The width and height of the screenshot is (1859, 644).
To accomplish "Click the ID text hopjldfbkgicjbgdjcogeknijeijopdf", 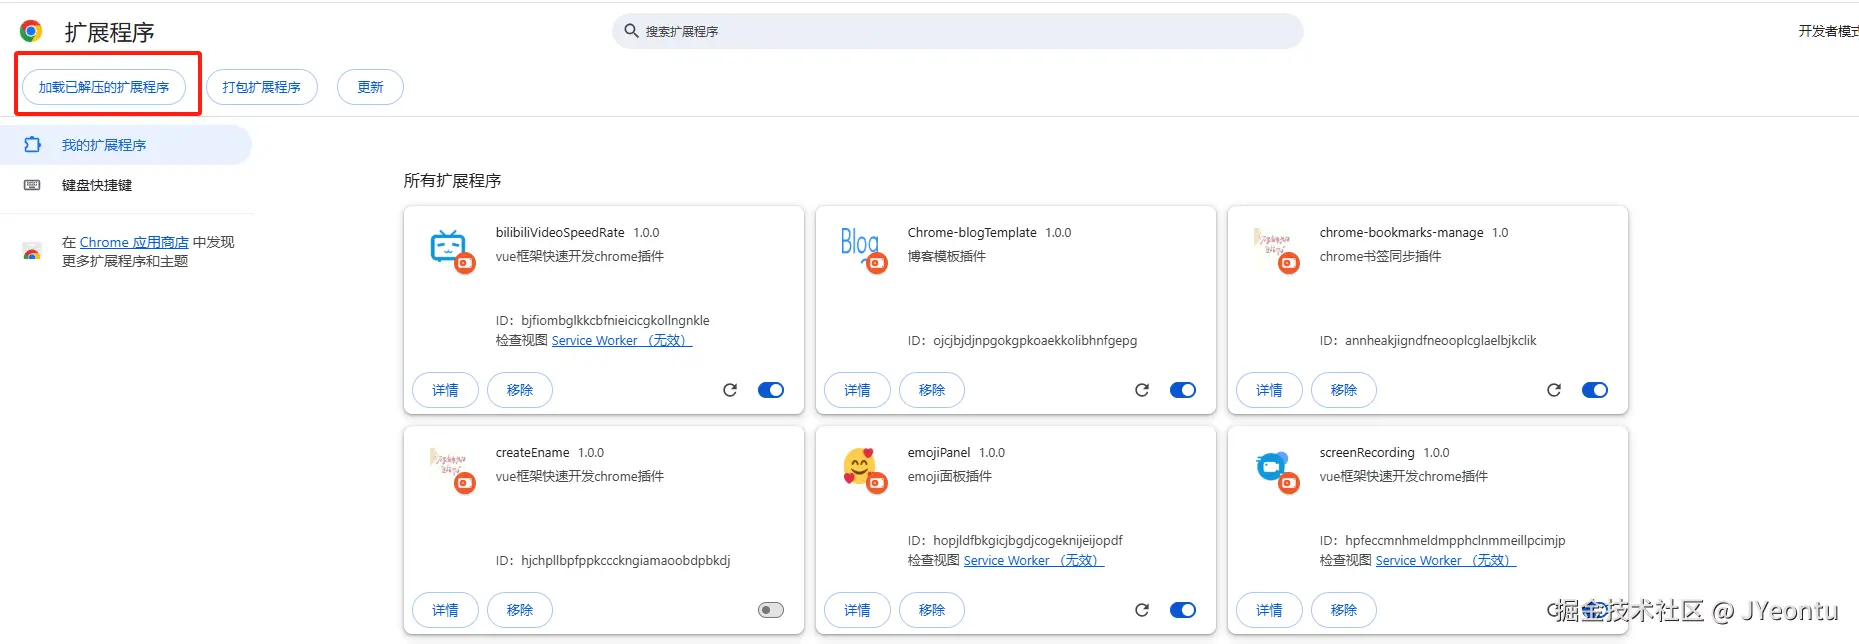I will pos(1028,540).
